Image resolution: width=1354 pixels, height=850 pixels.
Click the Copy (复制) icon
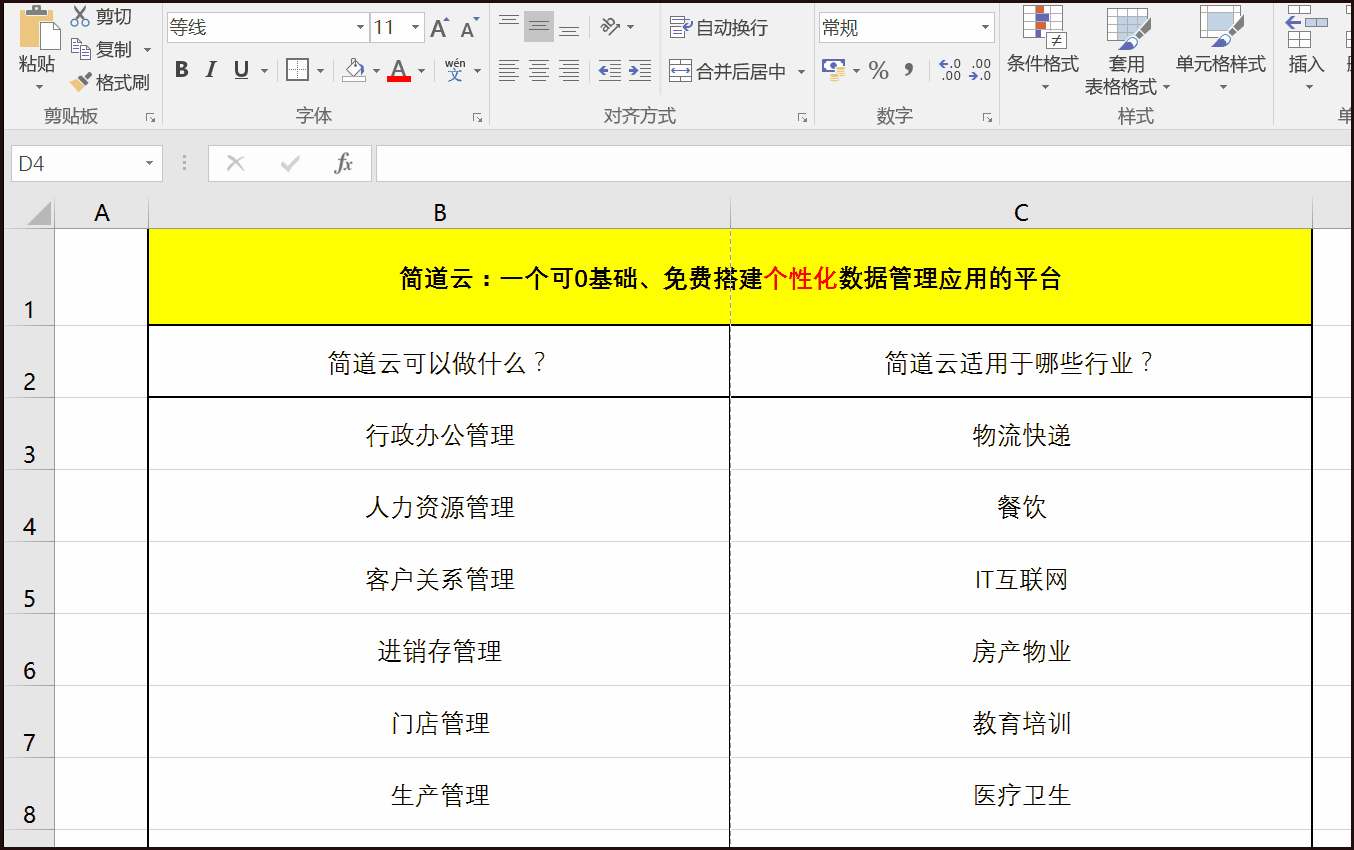pos(80,48)
